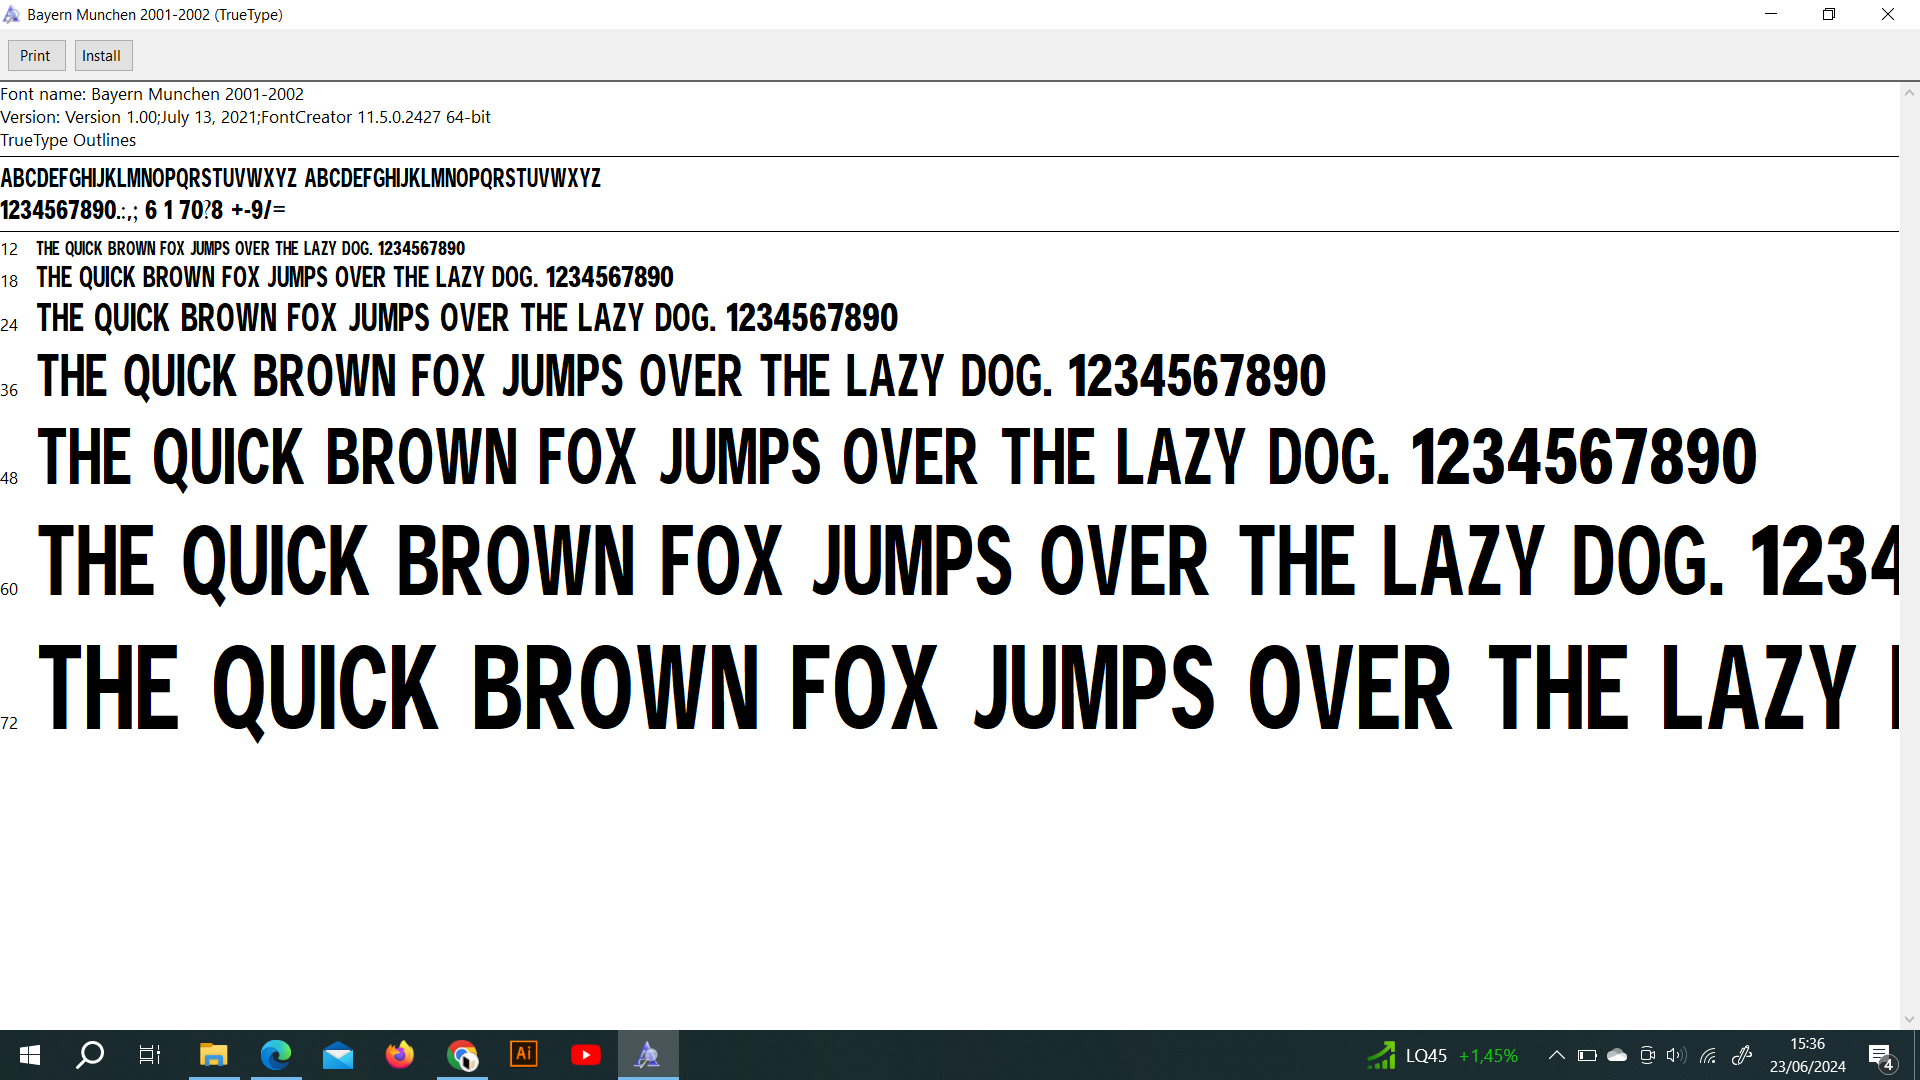Open taskbar Search
1920x1080 pixels.
(90, 1055)
